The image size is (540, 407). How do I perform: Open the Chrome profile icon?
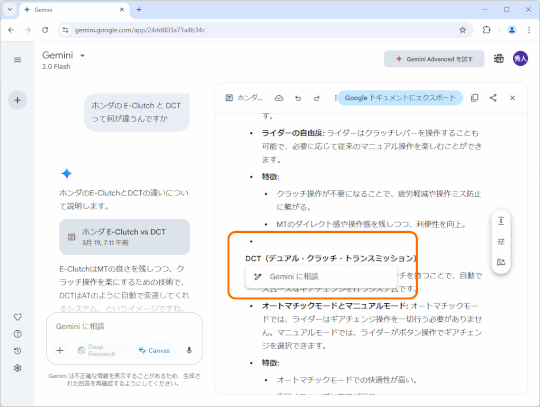[x=512, y=30]
